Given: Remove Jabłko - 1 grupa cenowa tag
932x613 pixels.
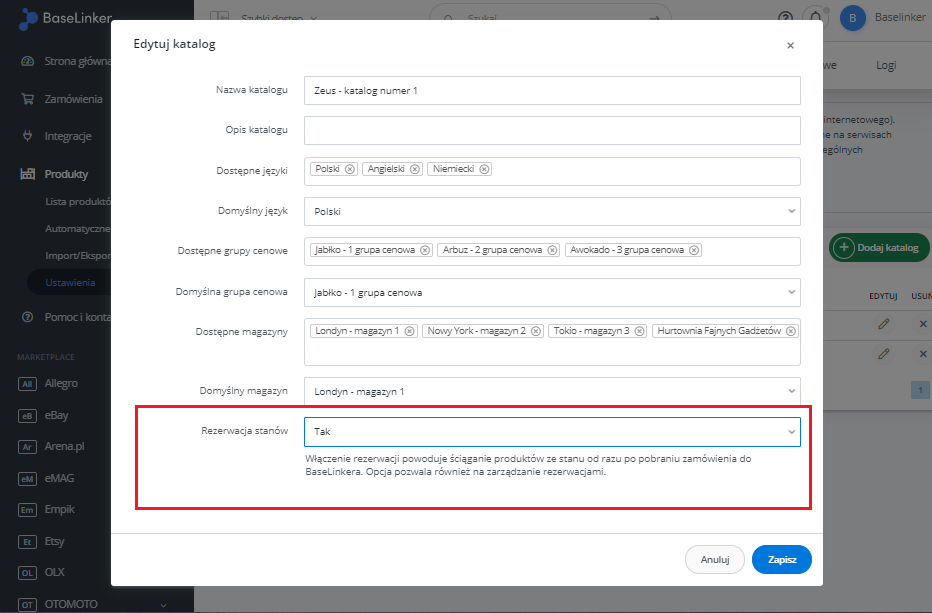Looking at the screenshot, I should pos(425,250).
